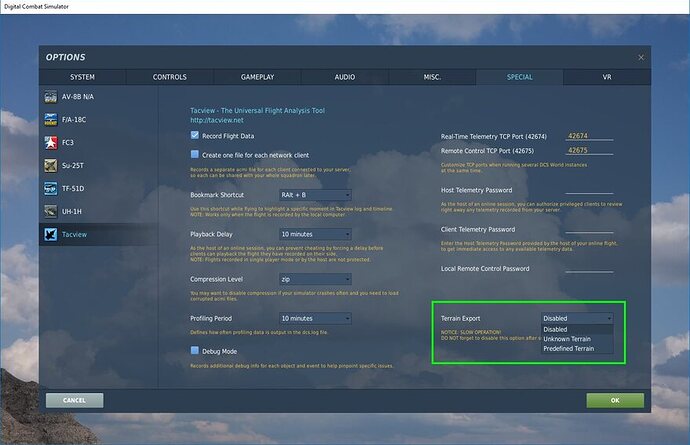This screenshot has height=445, width=690.
Task: Open the Playback Delay dropdown
Action: pyautogui.click(x=315, y=234)
